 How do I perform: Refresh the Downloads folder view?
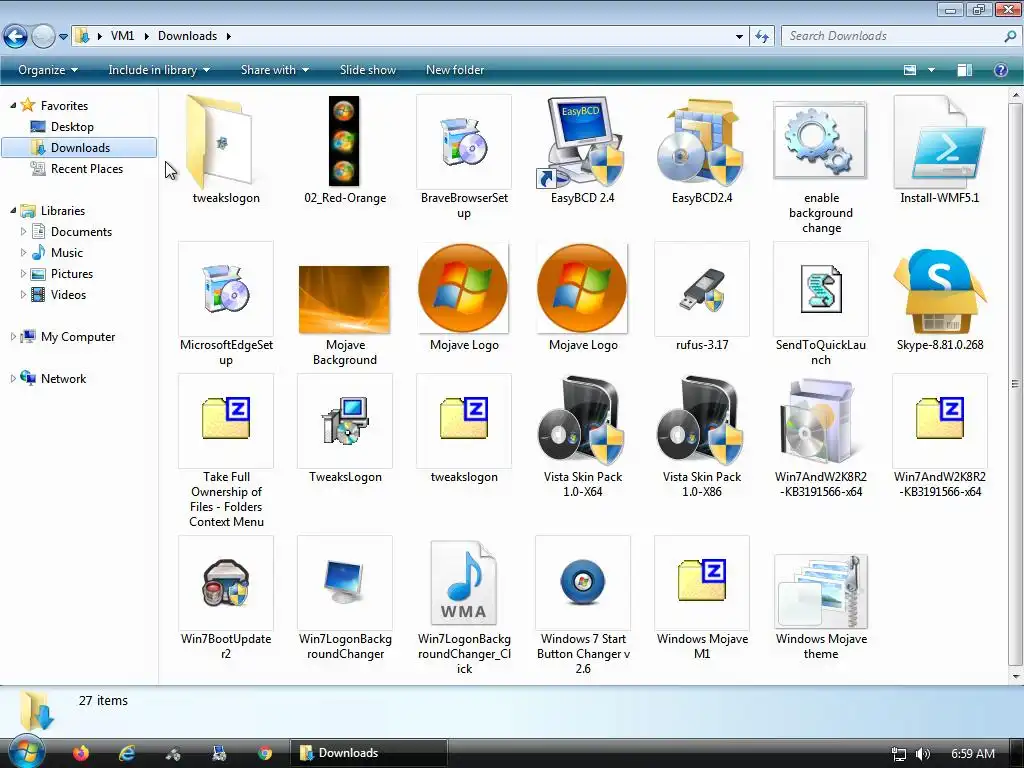pyautogui.click(x=762, y=37)
